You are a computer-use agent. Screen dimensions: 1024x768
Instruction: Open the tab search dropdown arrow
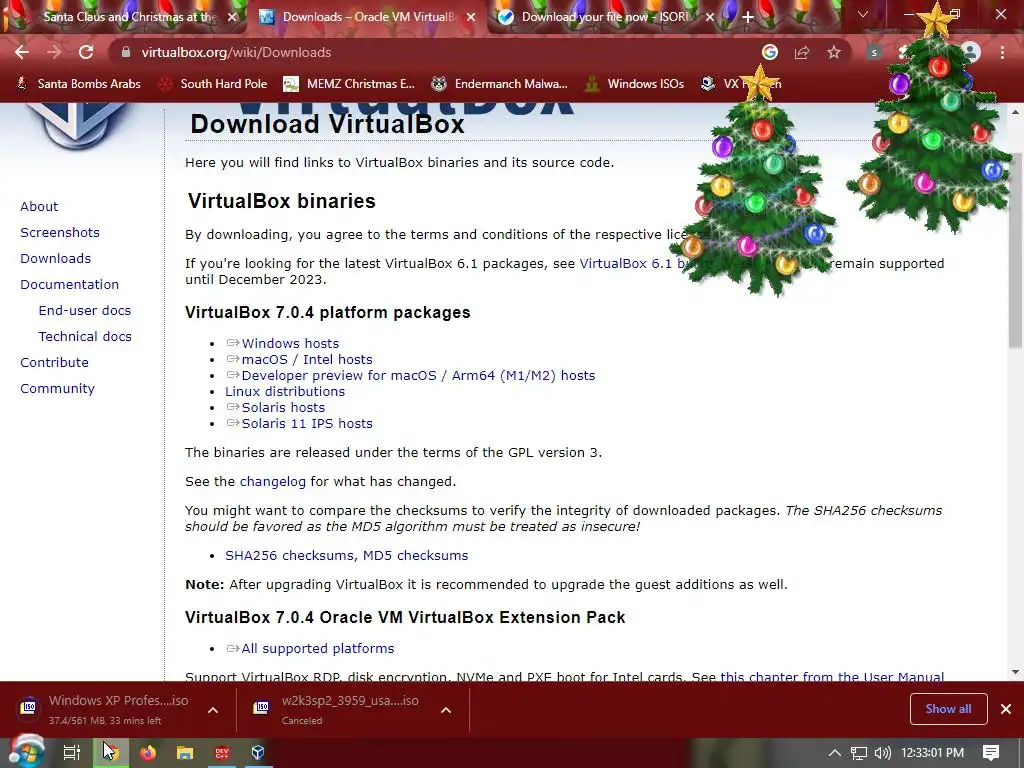pyautogui.click(x=863, y=14)
